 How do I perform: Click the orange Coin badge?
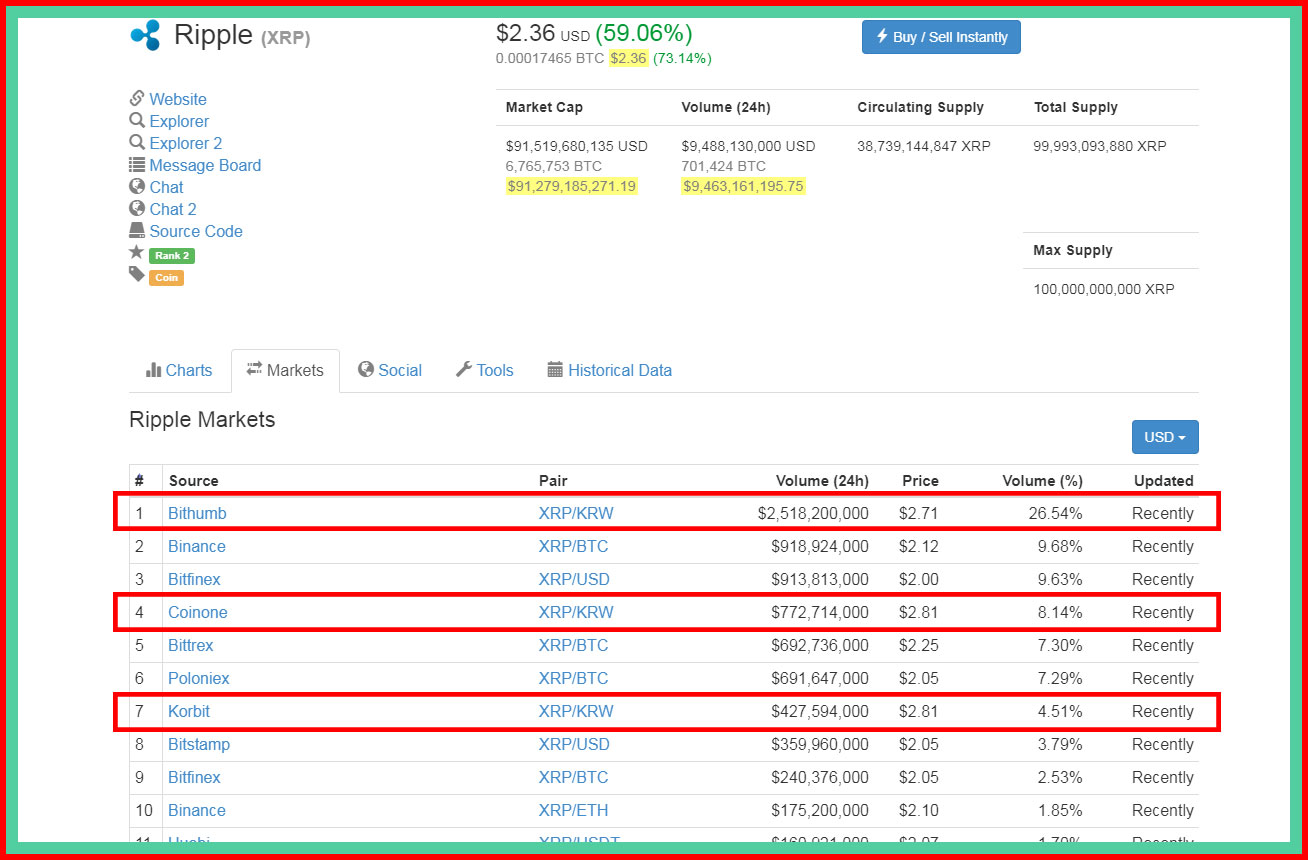click(166, 278)
